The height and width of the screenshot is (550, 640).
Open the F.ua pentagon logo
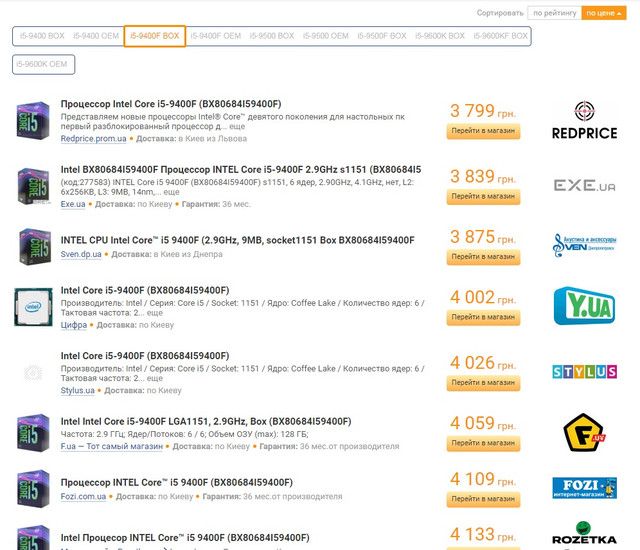(x=584, y=432)
